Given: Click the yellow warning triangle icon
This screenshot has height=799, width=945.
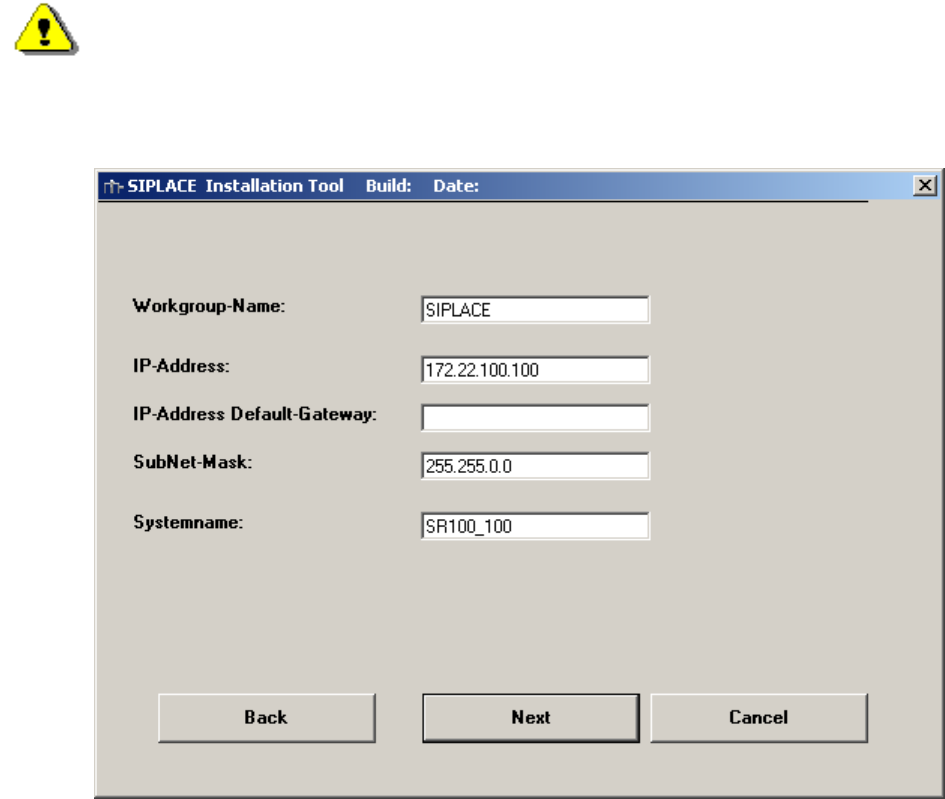Looking at the screenshot, I should click(x=46, y=30).
